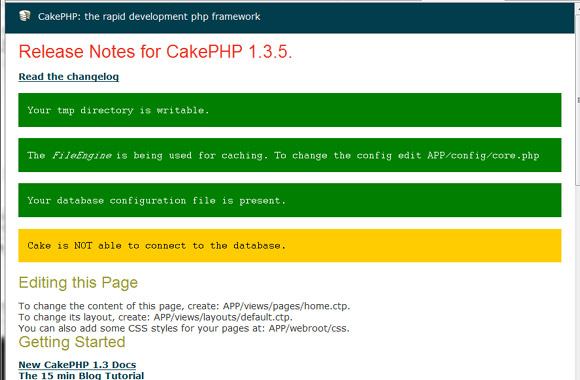Select the tmp directory is writable message
580x380 pixels.
click(x=290, y=110)
